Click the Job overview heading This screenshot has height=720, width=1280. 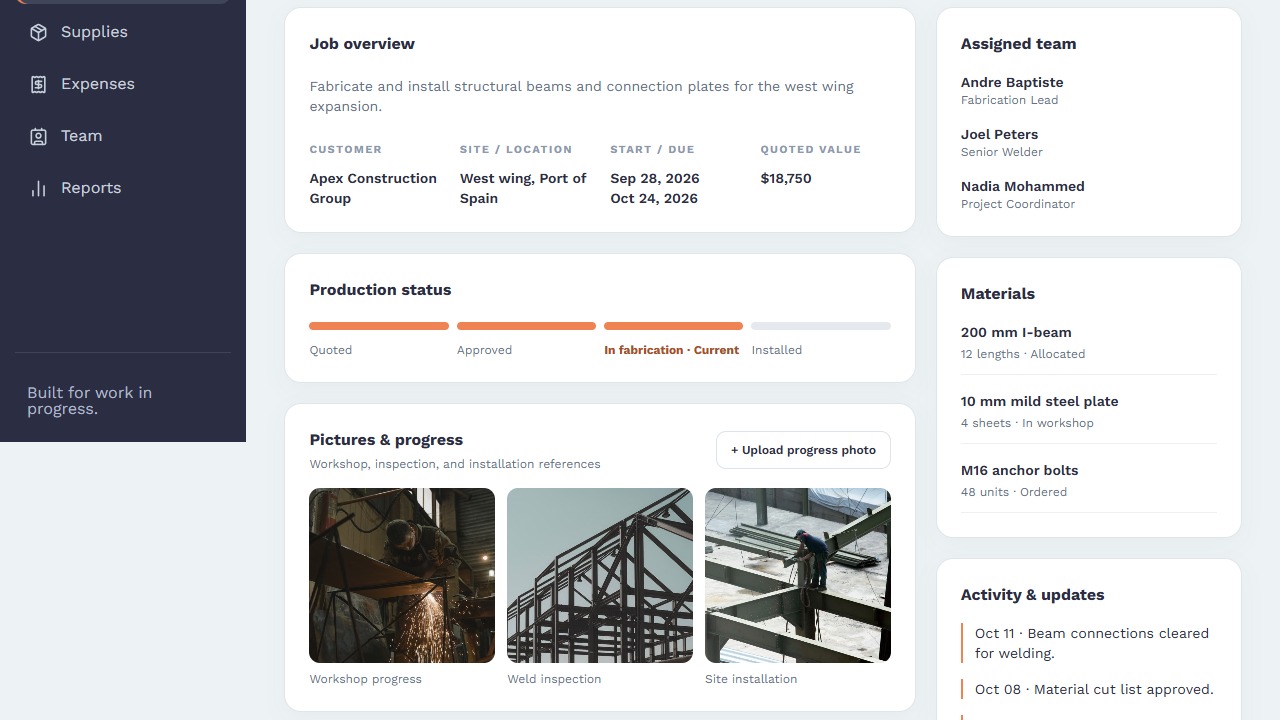(x=362, y=44)
